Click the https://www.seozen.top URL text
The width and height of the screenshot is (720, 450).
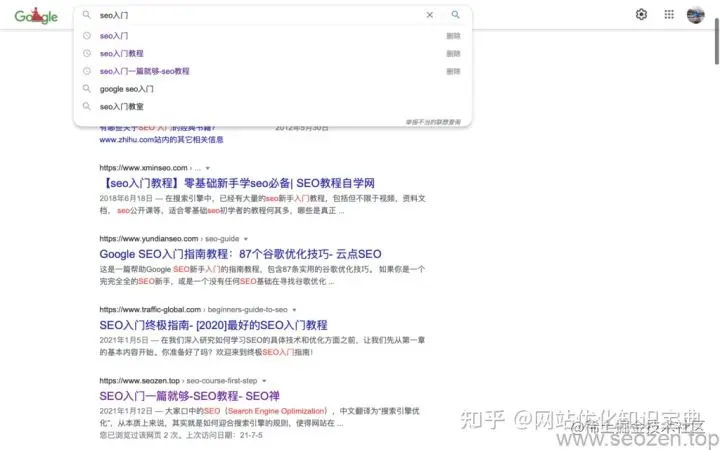point(139,381)
